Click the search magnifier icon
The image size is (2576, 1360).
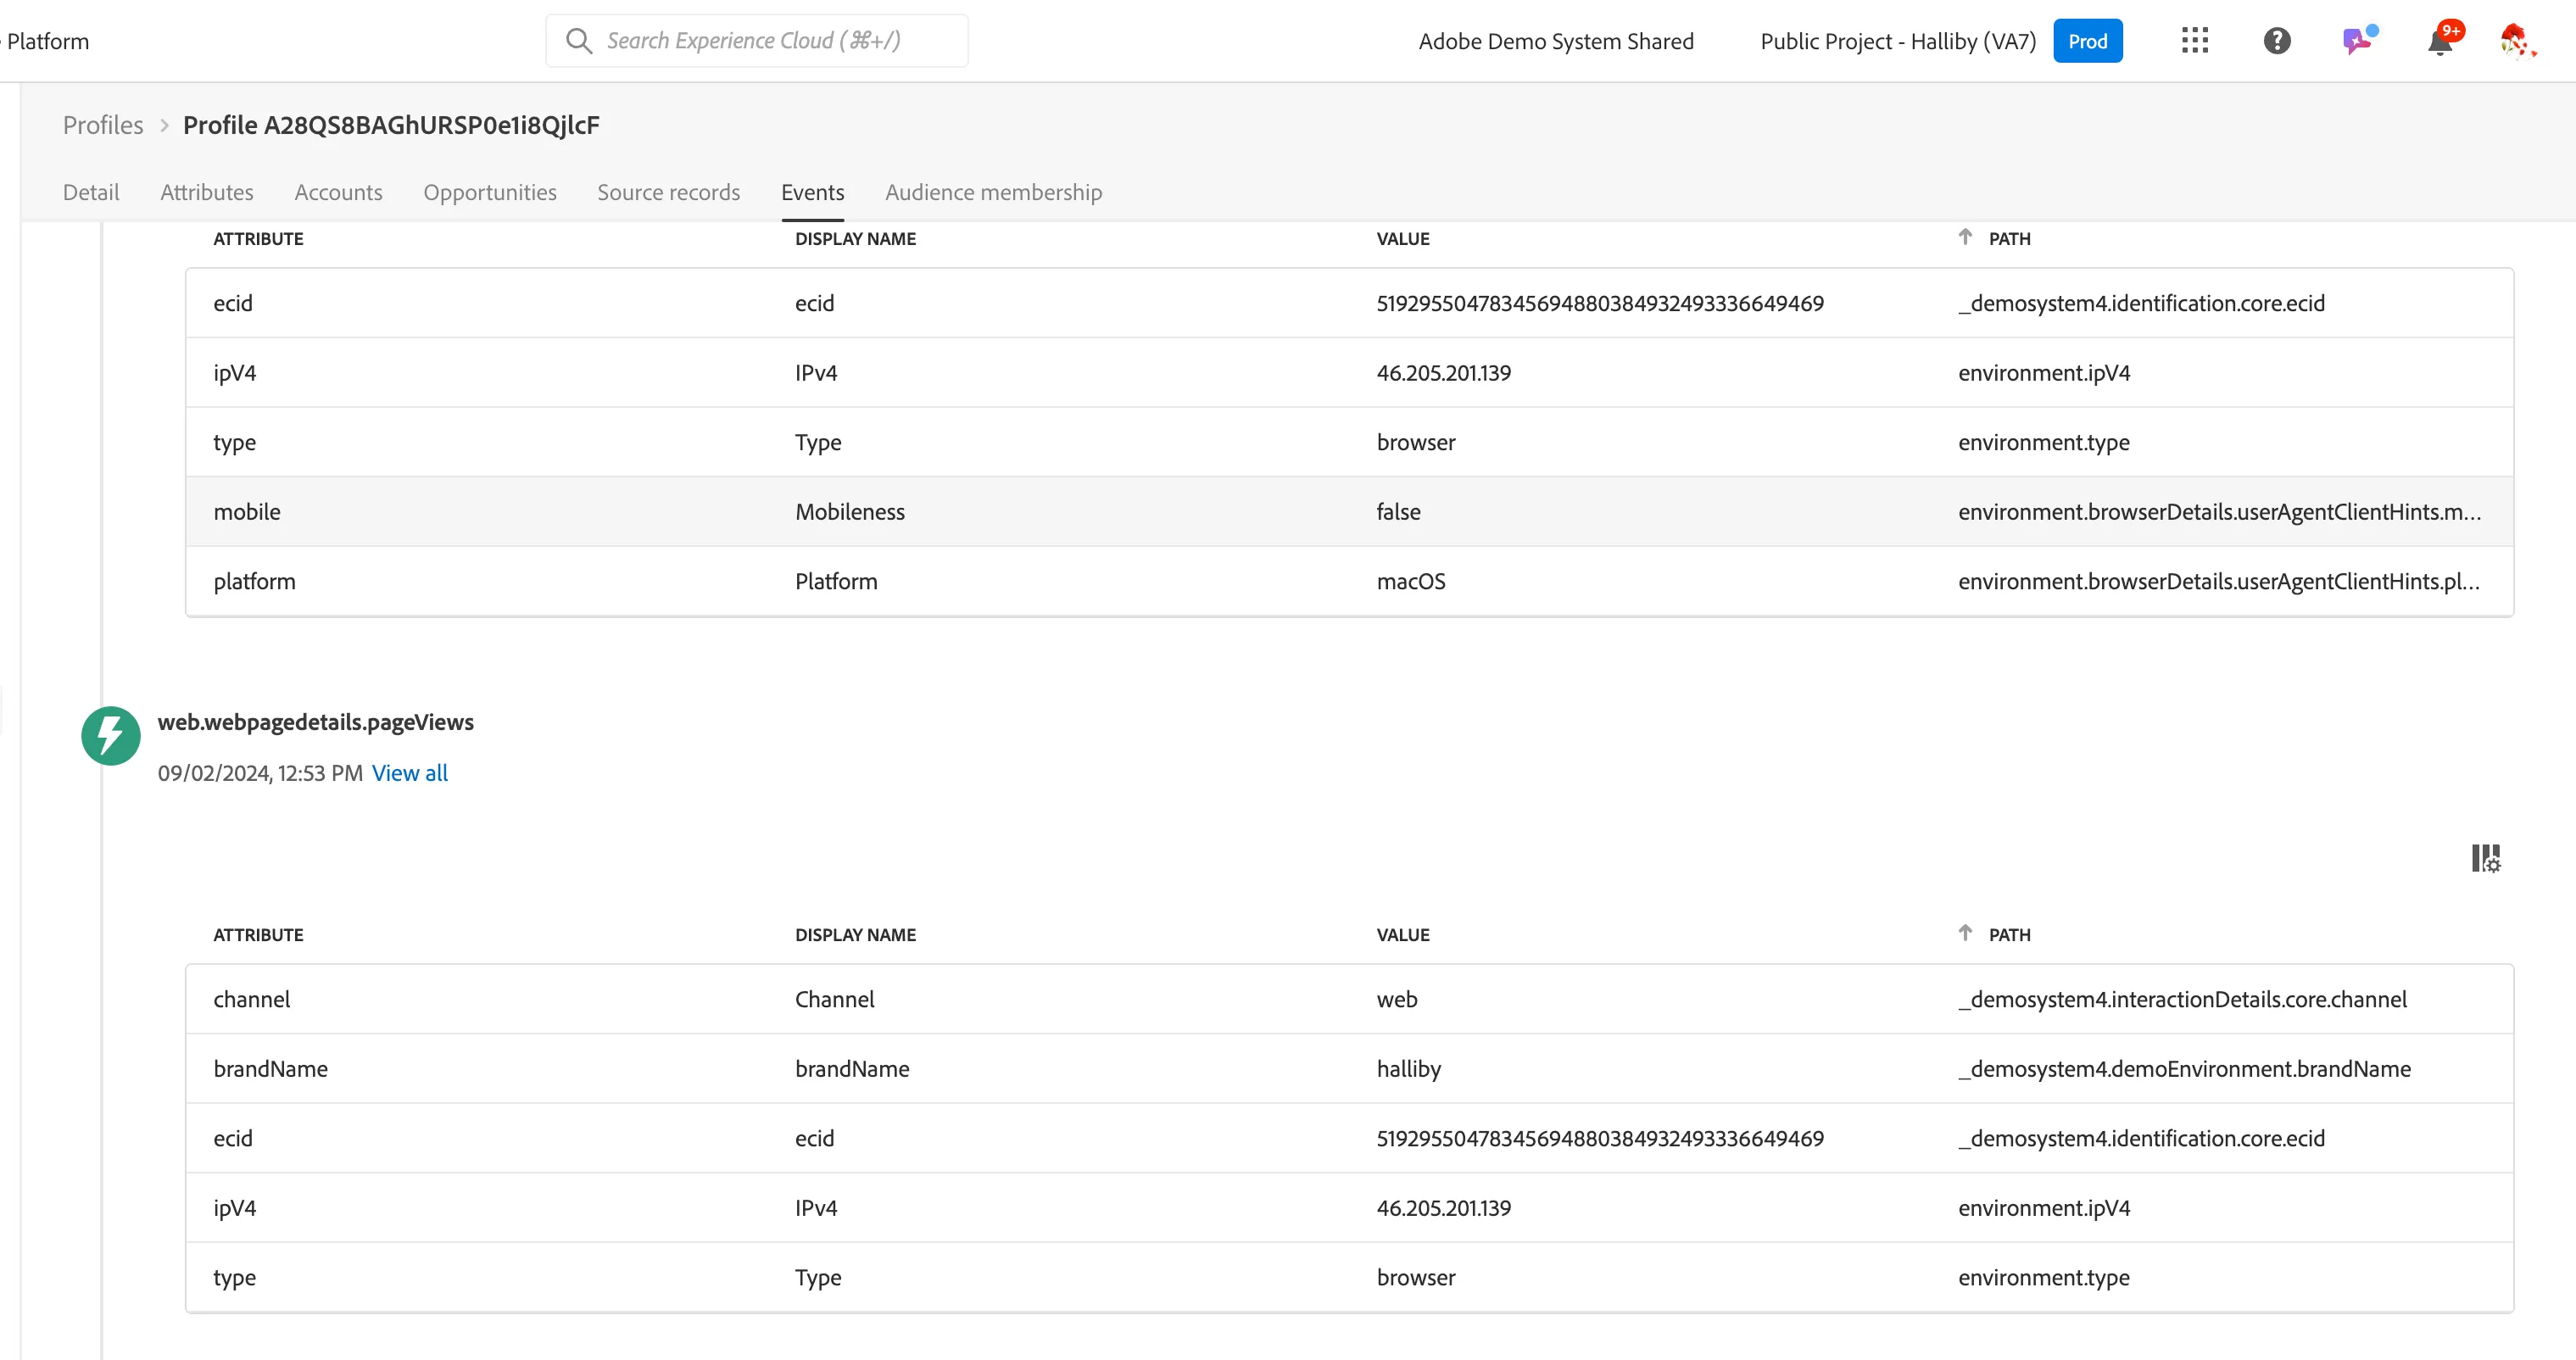[579, 41]
